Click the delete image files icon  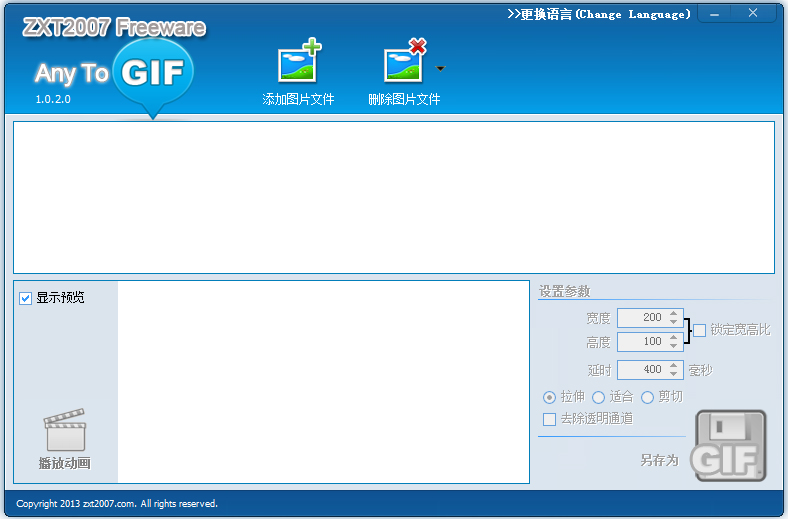click(x=405, y=61)
